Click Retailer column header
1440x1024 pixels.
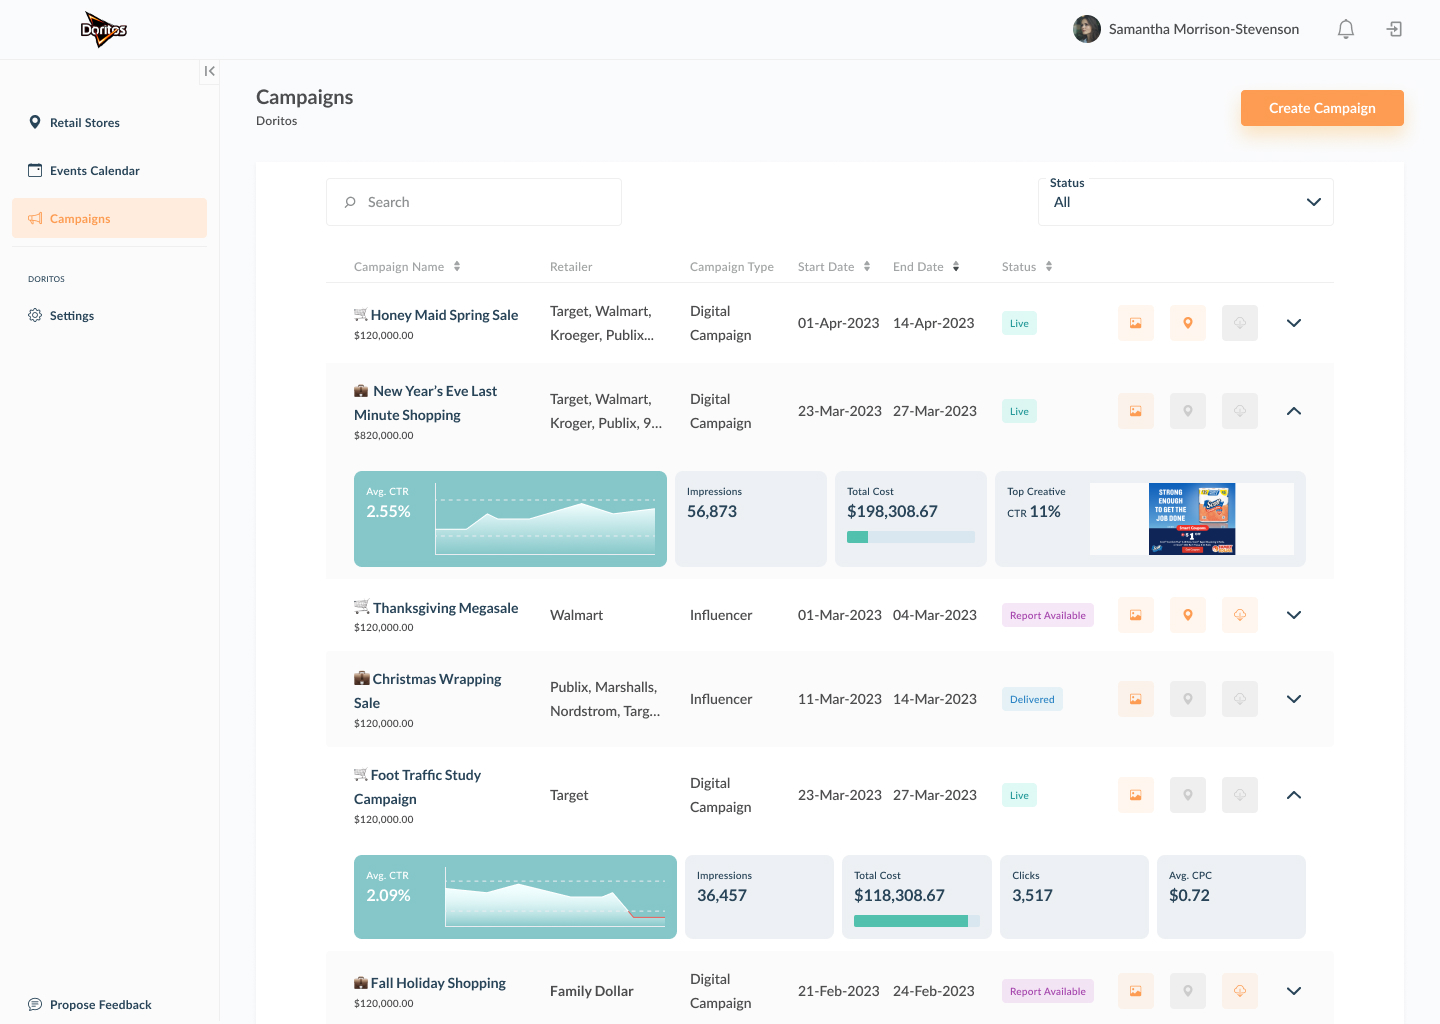tap(571, 267)
